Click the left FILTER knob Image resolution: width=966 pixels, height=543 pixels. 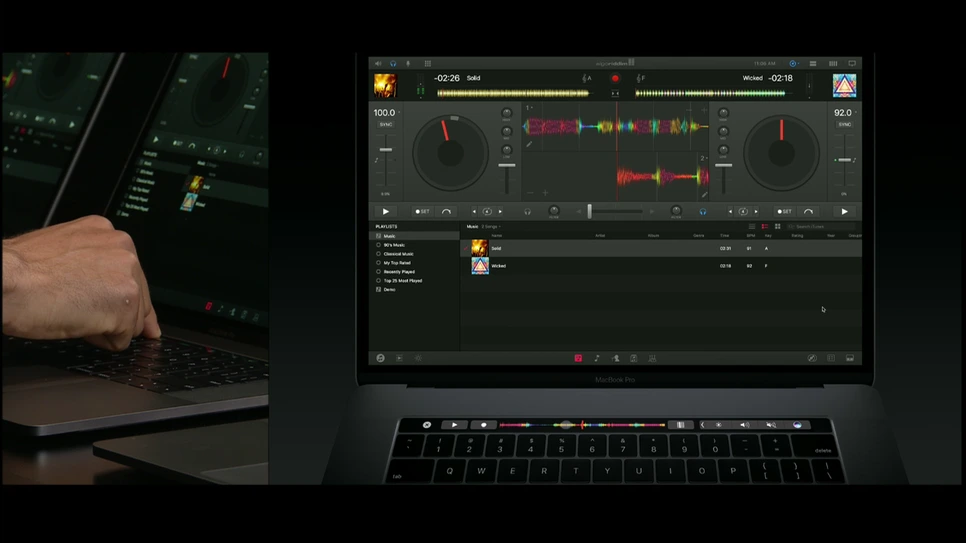pyautogui.click(x=554, y=210)
